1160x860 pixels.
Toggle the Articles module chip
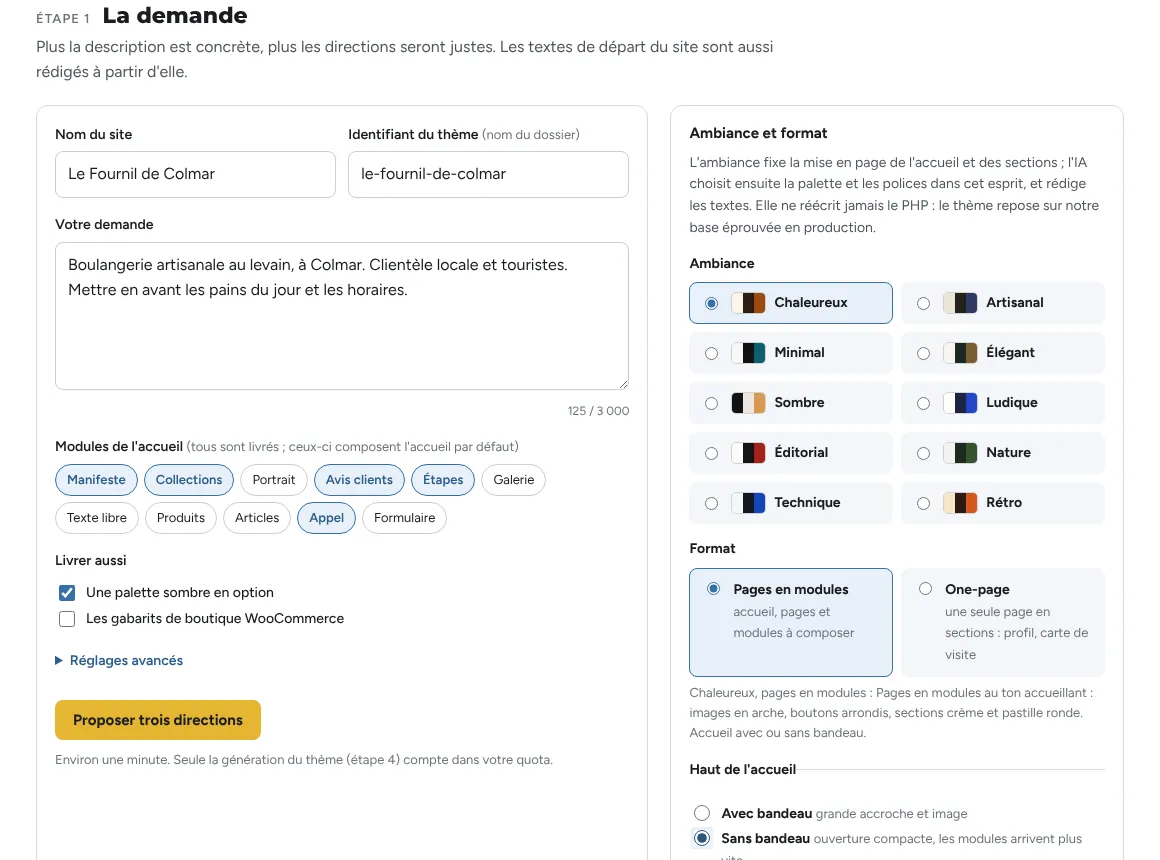coord(257,517)
